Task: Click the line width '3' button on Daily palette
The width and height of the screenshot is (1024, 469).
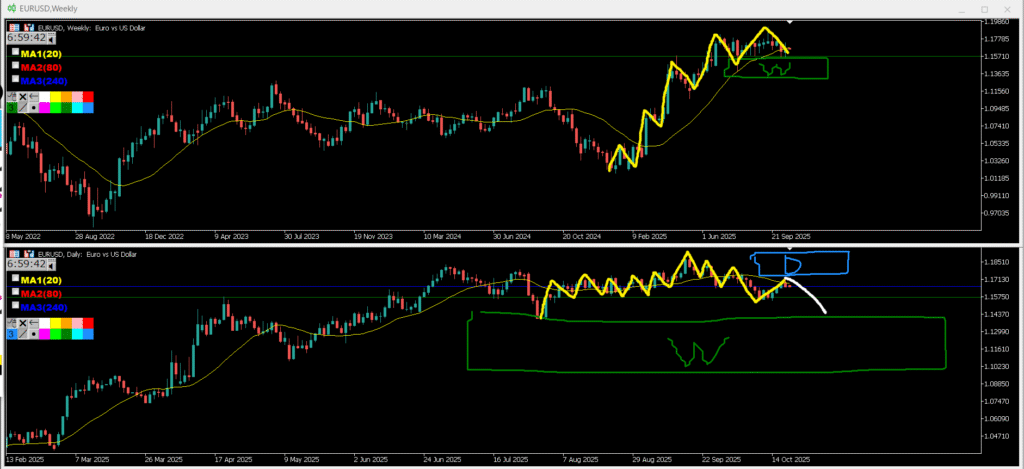Action: pyautogui.click(x=11, y=334)
